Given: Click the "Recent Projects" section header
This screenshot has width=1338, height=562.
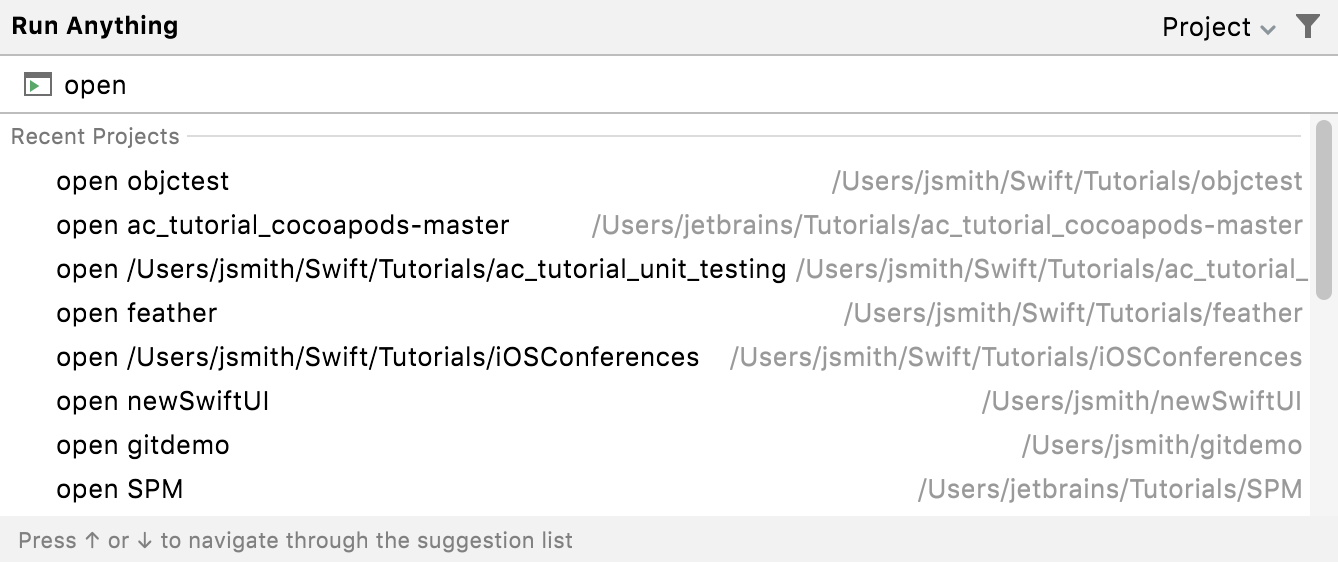Looking at the screenshot, I should tap(96, 136).
